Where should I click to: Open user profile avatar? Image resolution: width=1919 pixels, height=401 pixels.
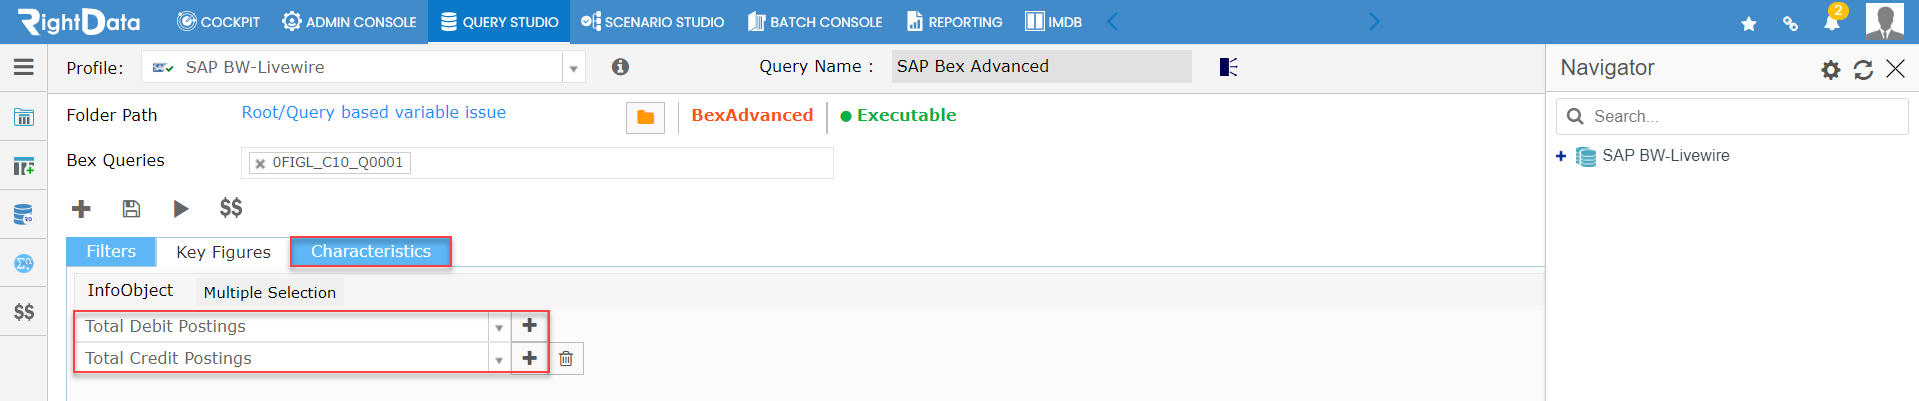tap(1885, 21)
